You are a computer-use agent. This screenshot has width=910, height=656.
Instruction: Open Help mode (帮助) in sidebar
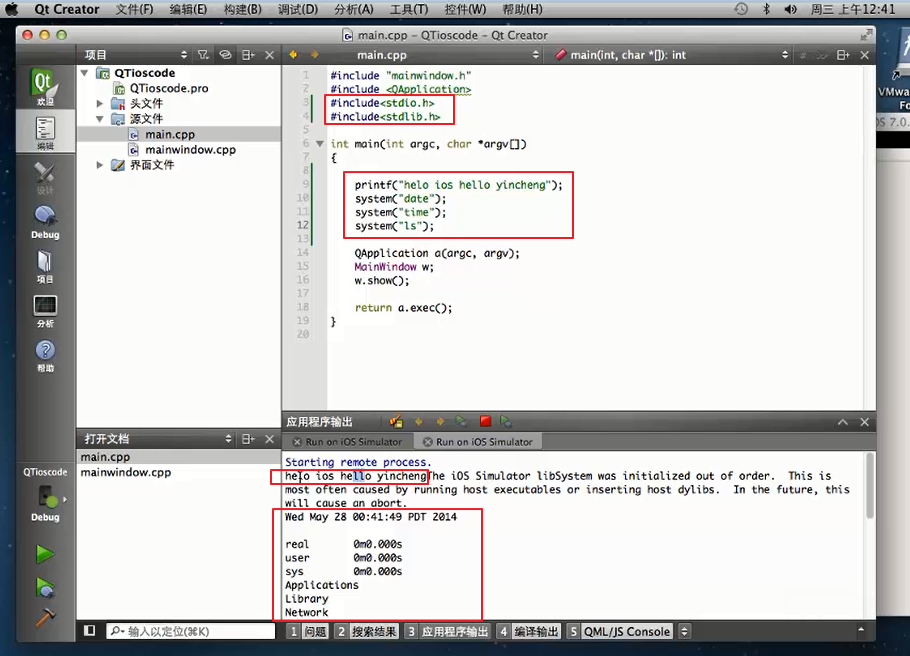45,356
